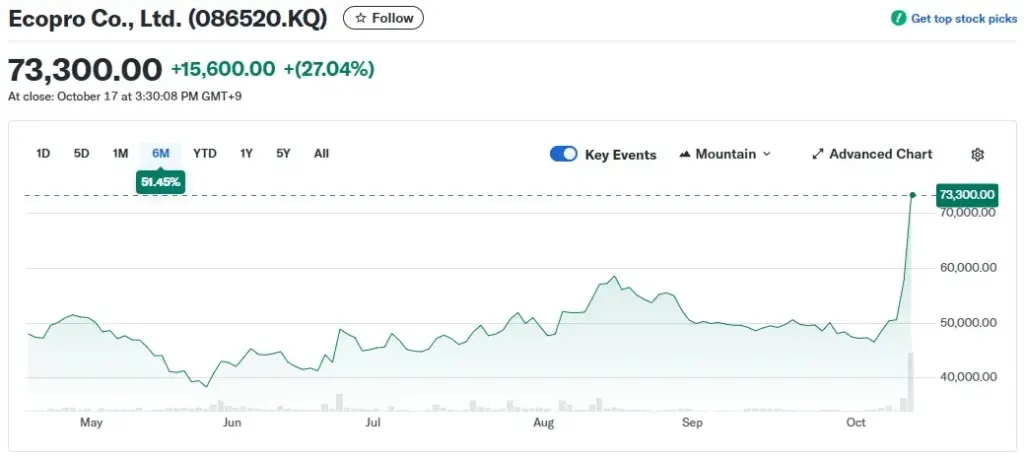Viewport: 1024px width, 457px height.
Task: Open the Advanced Chart view
Action: tap(880, 154)
